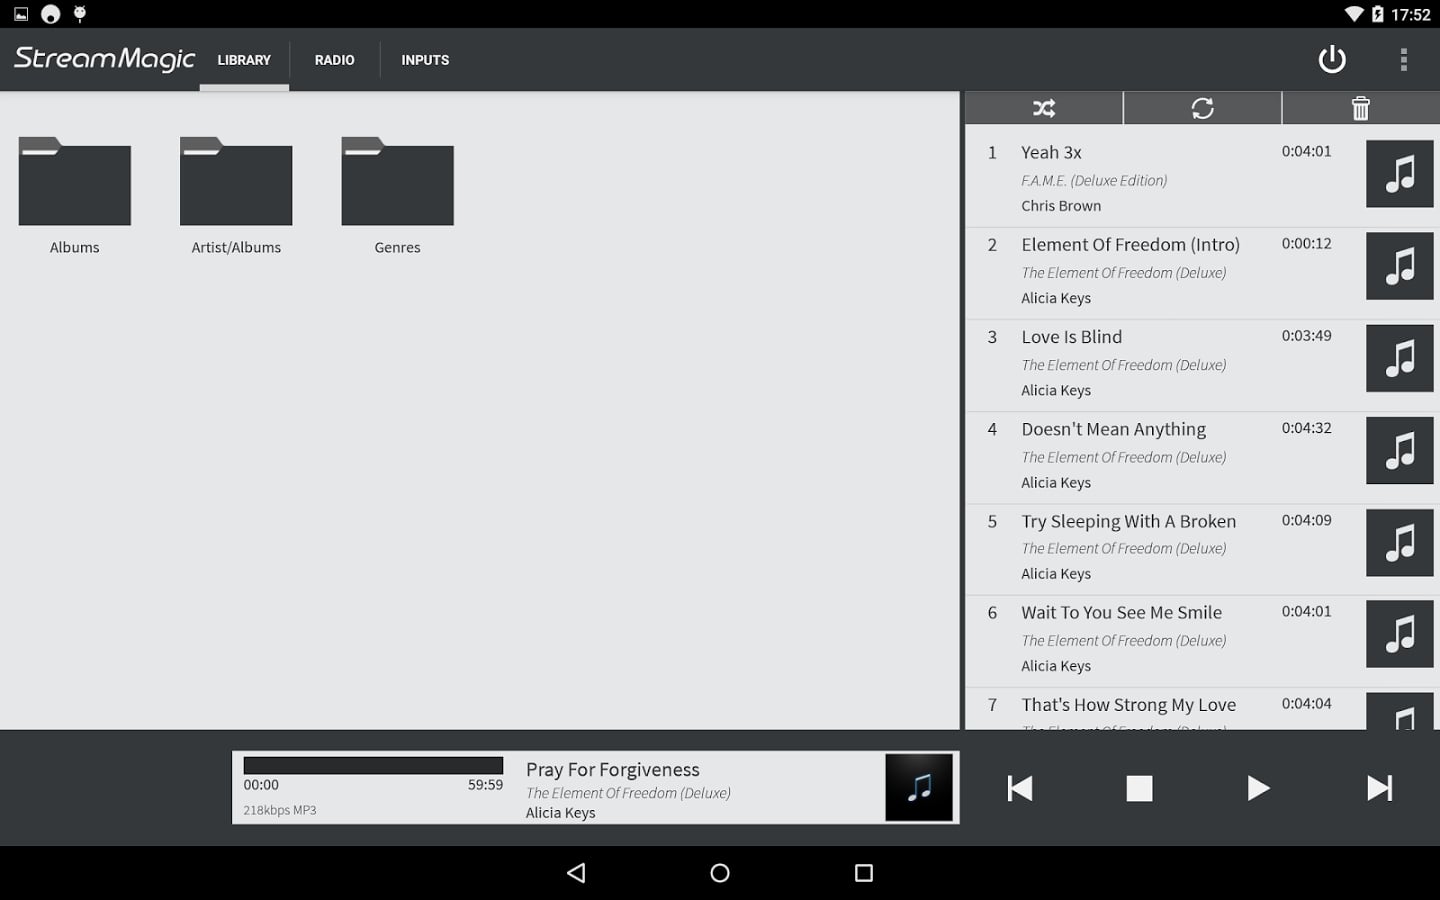Toggle repeat mode for the queue
The image size is (1440, 900).
pyautogui.click(x=1202, y=108)
